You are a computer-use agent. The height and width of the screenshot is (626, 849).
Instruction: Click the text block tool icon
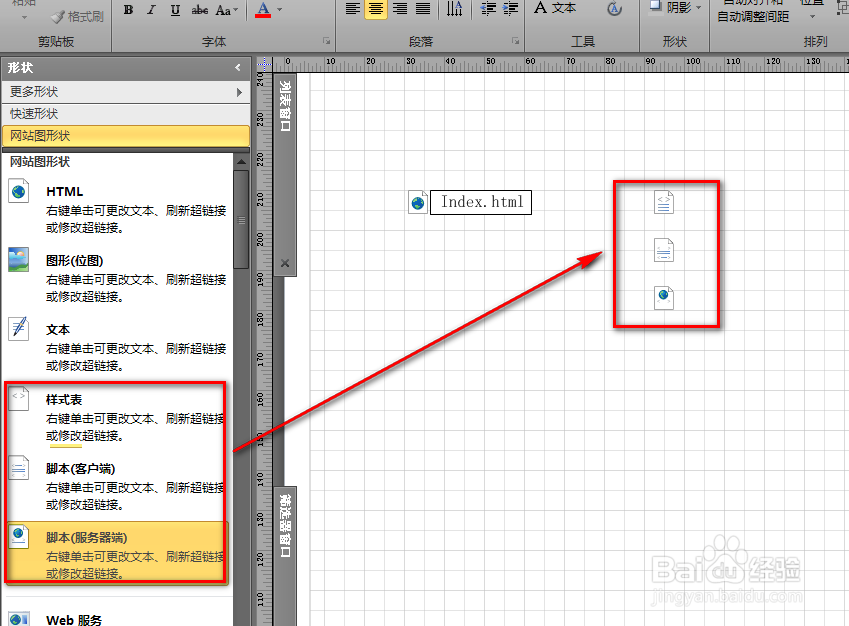[615, 9]
